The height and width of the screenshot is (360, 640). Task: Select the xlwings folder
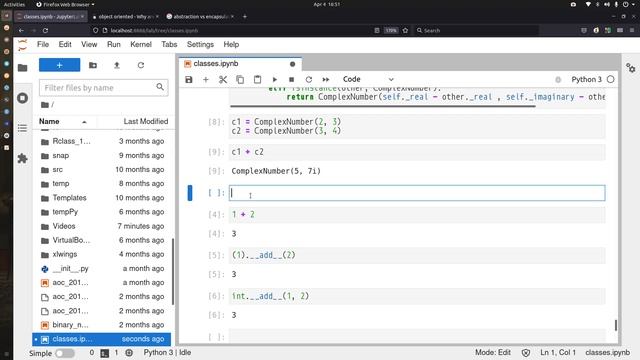coord(103,254)
